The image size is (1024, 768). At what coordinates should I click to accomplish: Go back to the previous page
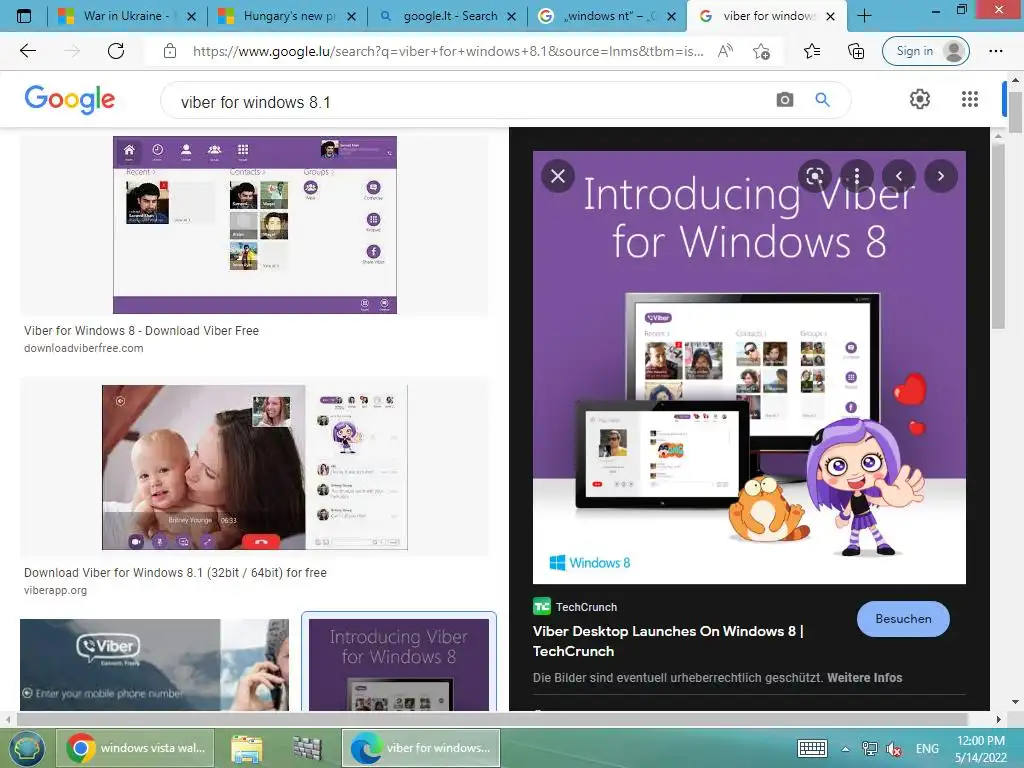pyautogui.click(x=27, y=51)
